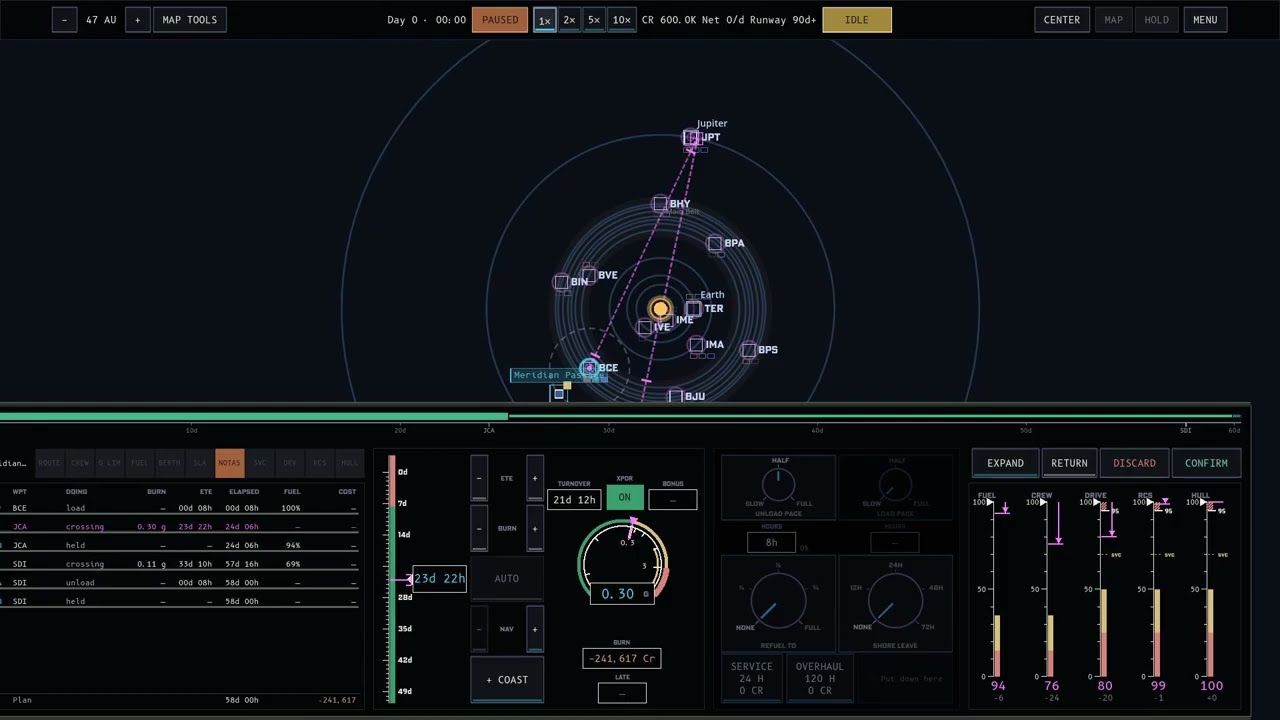The image size is (1280, 720).
Task: Toggle the XPDR ON switch
Action: [624, 497]
